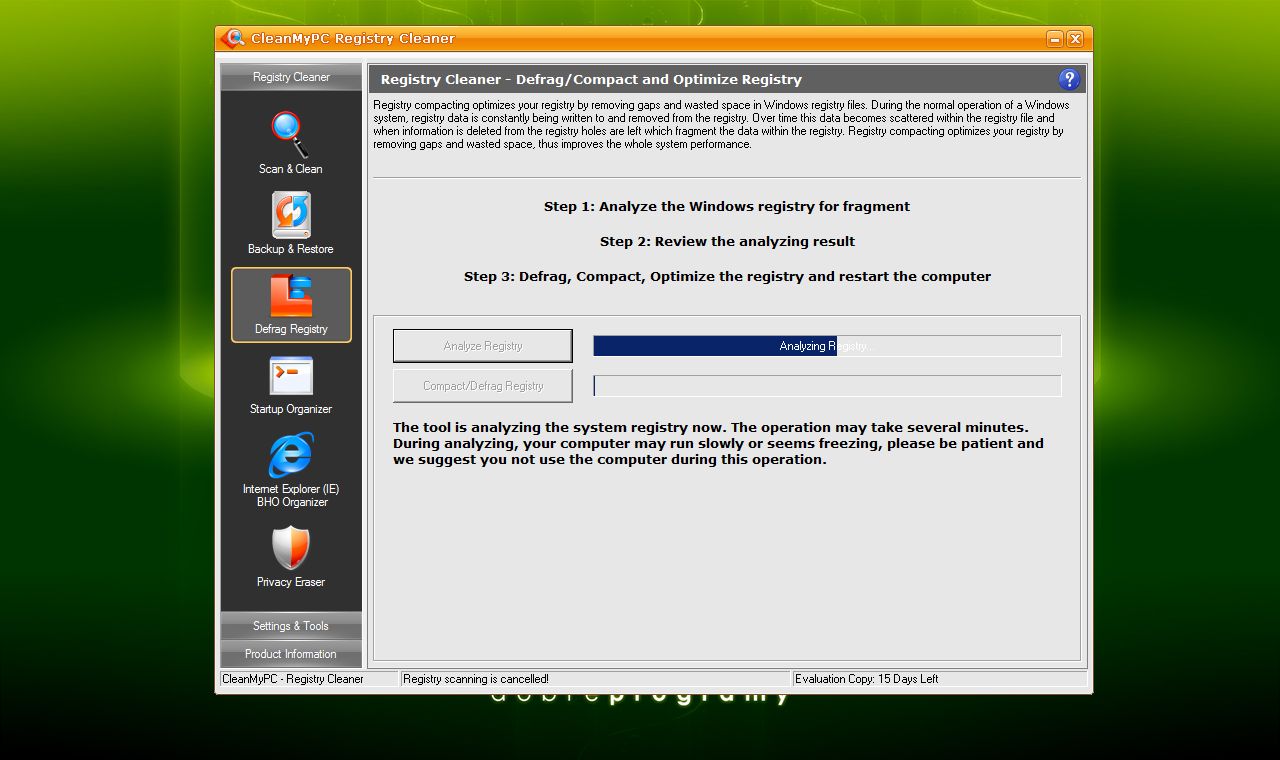
Task: Click the Analyzing Registry progress bar
Action: click(827, 346)
